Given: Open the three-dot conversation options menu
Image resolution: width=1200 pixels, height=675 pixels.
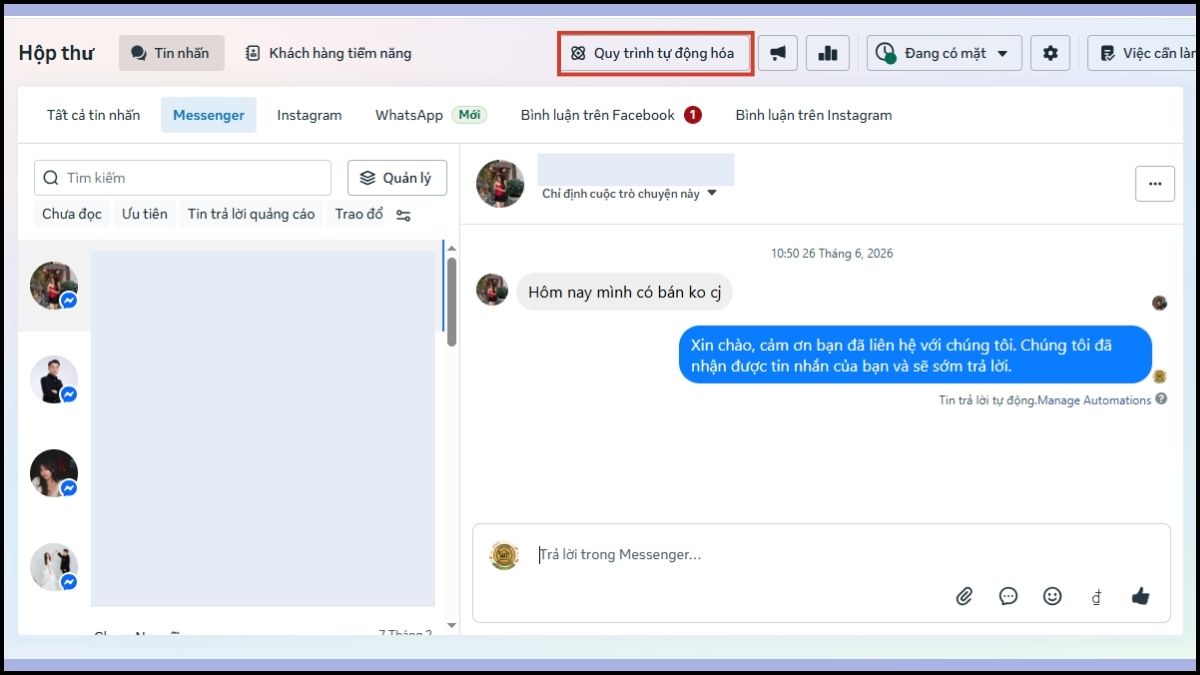Looking at the screenshot, I should tap(1155, 184).
